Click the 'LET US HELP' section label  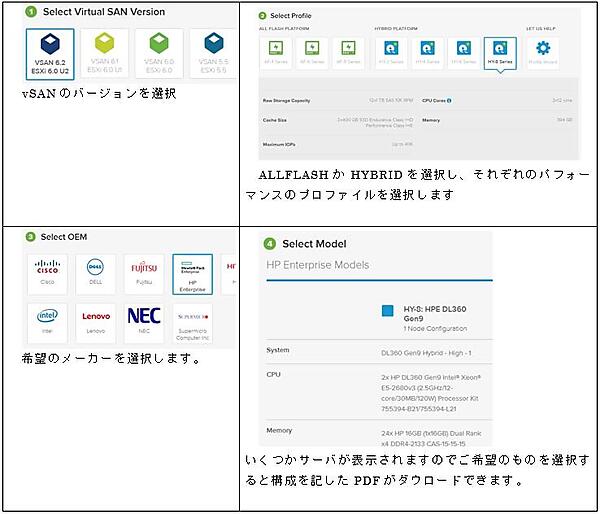(x=541, y=29)
